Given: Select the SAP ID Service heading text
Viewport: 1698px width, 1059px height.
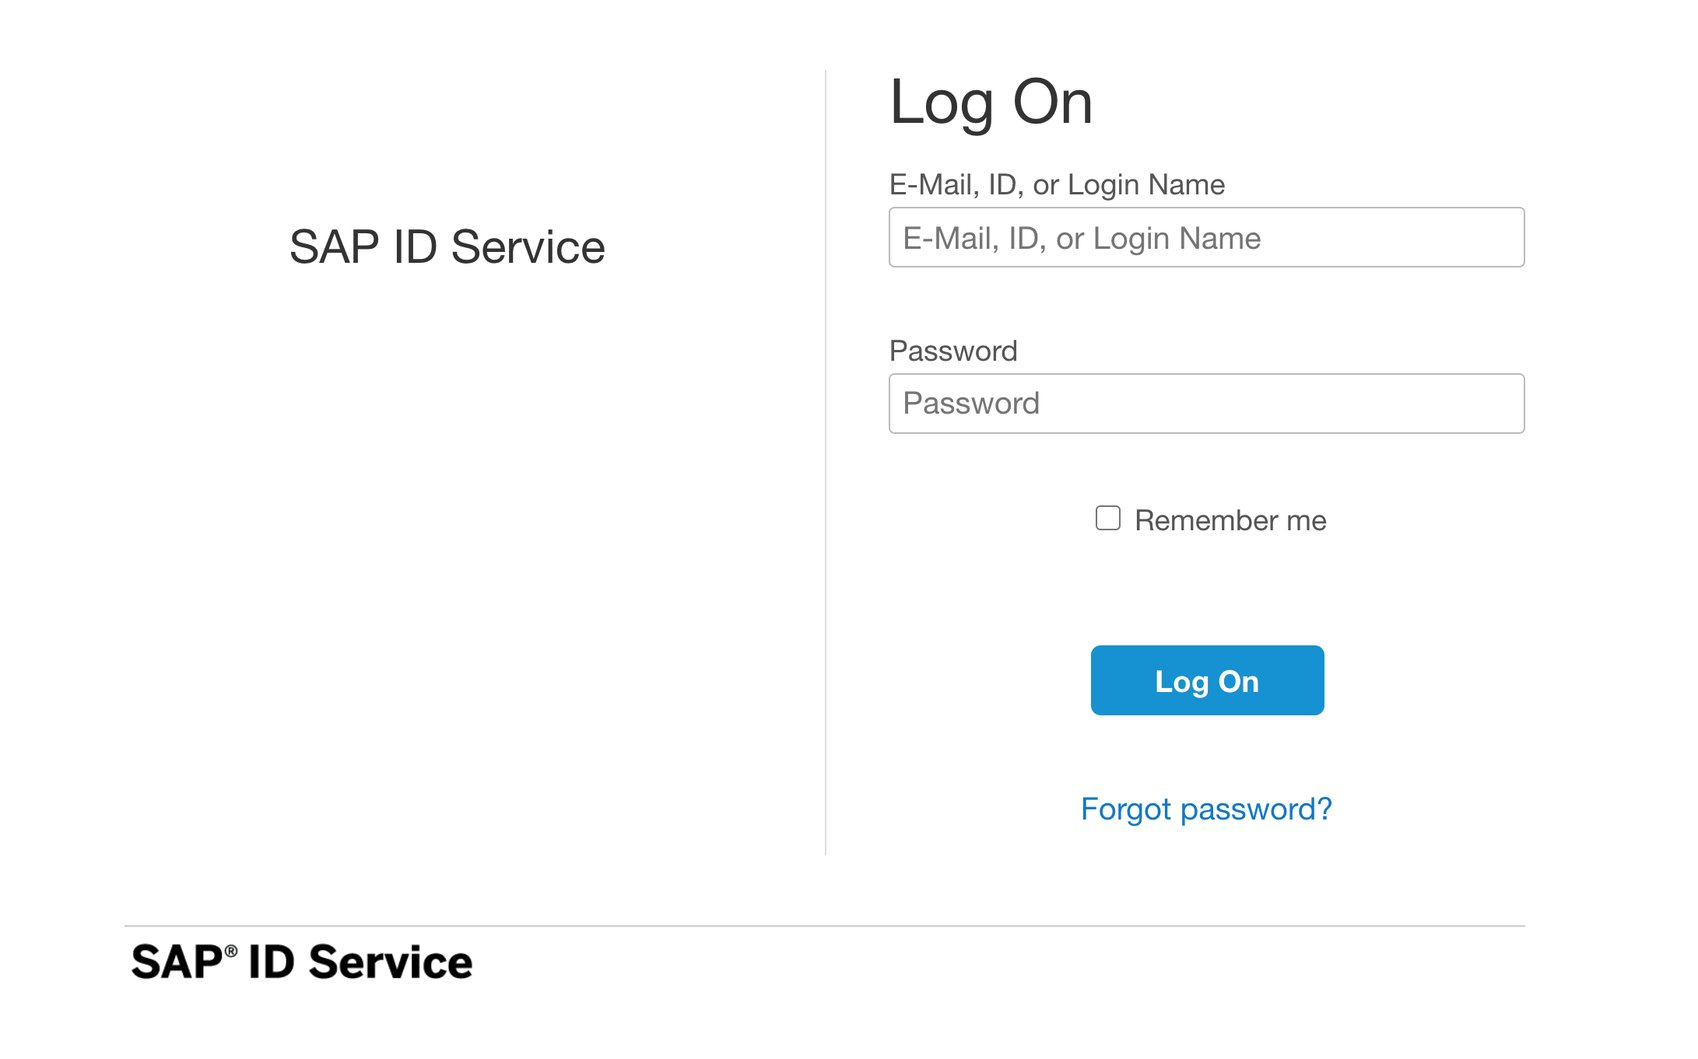Looking at the screenshot, I should (x=446, y=246).
